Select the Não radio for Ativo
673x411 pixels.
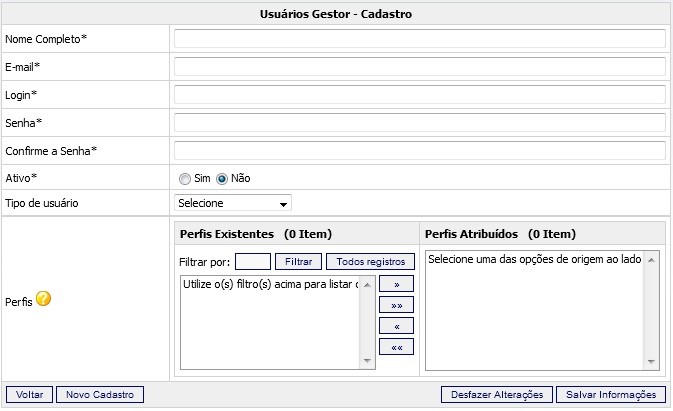[222, 178]
